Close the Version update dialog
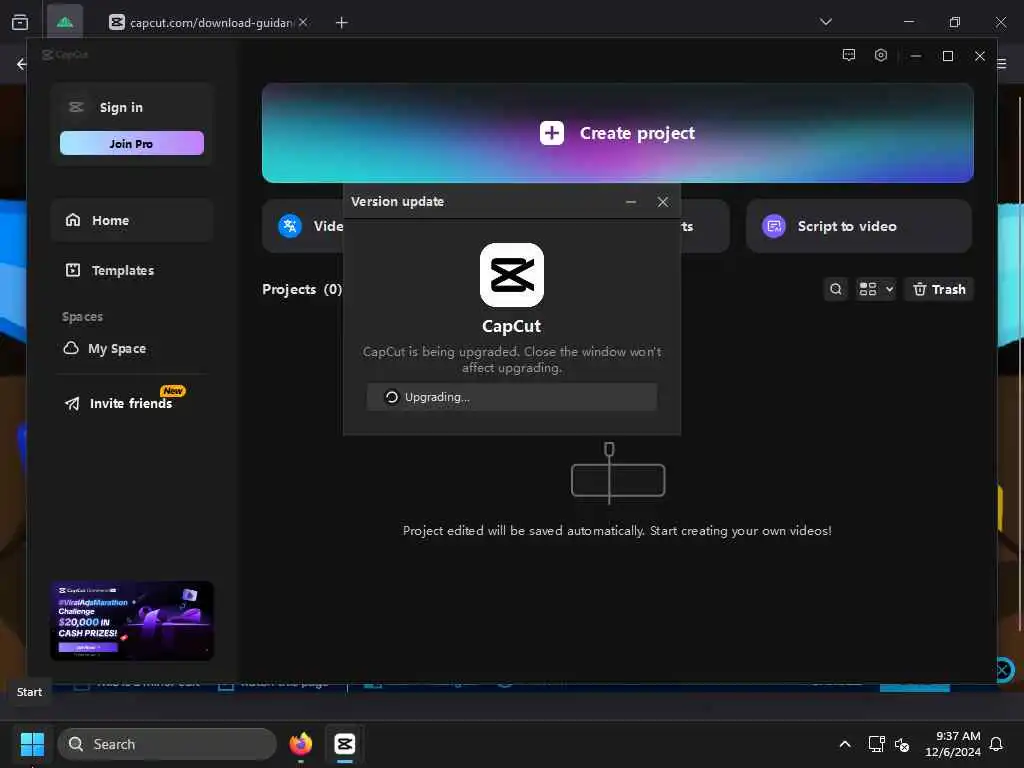Image resolution: width=1024 pixels, height=768 pixels. click(x=662, y=202)
